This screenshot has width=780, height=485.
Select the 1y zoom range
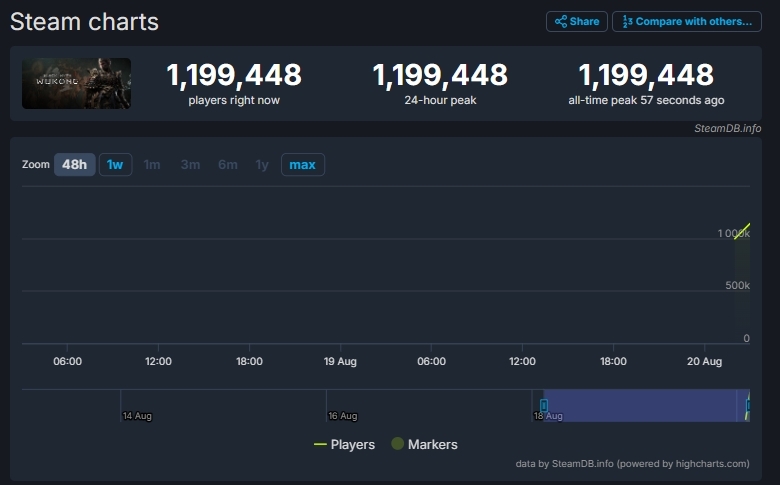pos(262,165)
